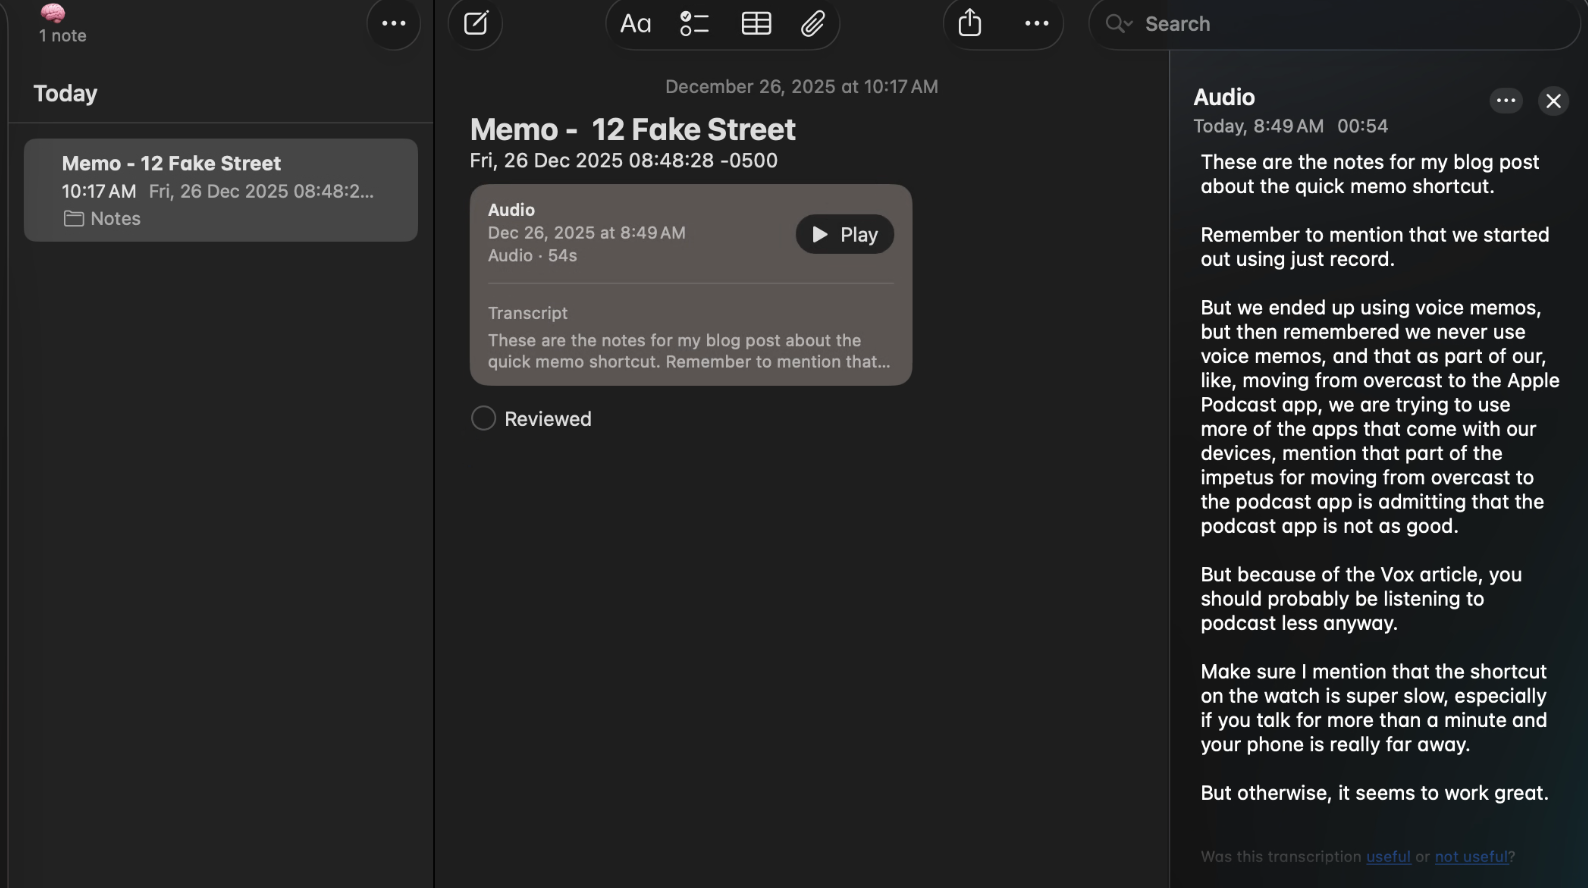Close the Audio transcript panel
This screenshot has height=888, width=1588.
(1553, 101)
